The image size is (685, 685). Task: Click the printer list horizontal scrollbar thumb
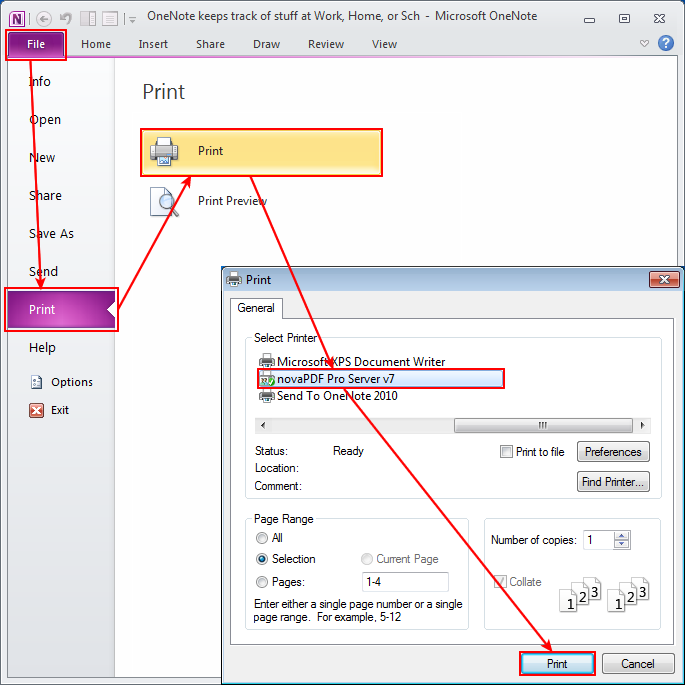(x=543, y=425)
